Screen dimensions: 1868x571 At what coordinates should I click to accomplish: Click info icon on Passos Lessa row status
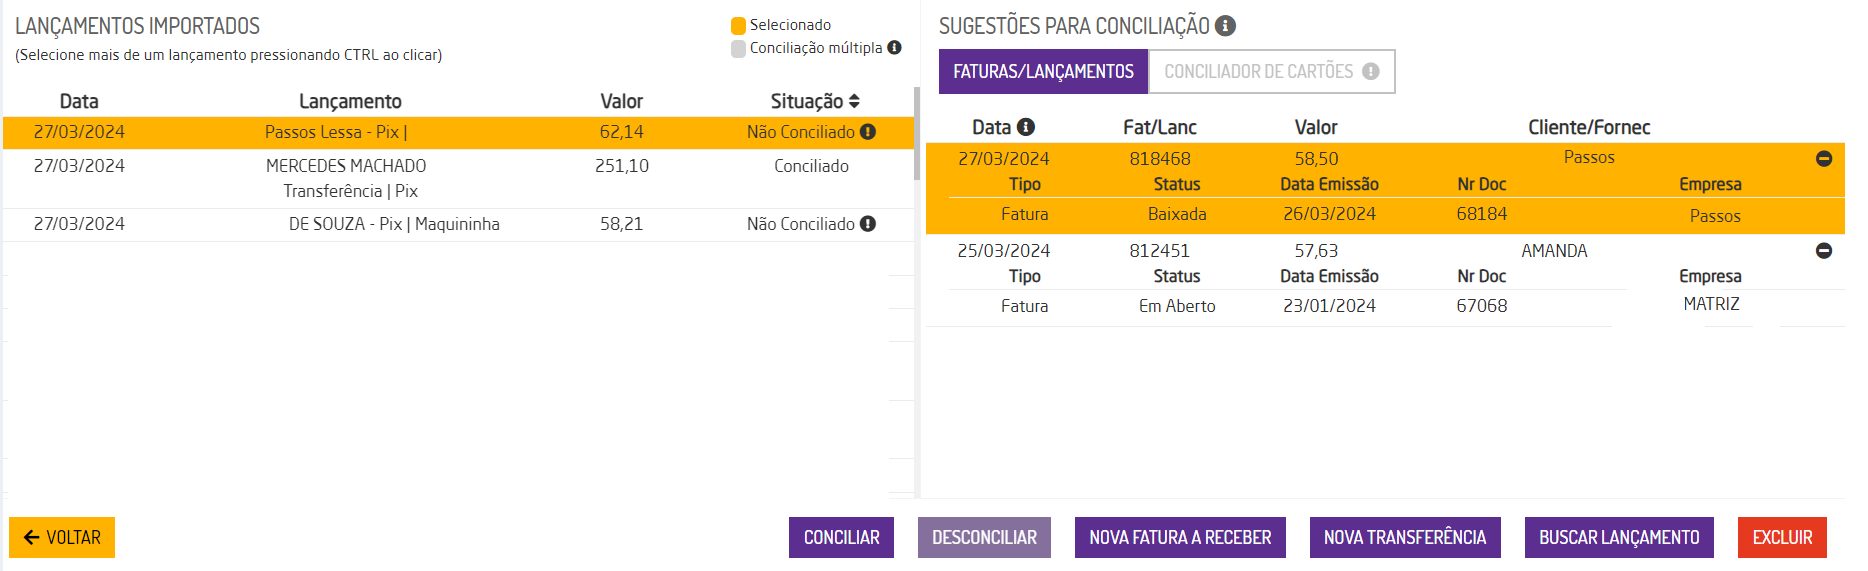(x=868, y=132)
